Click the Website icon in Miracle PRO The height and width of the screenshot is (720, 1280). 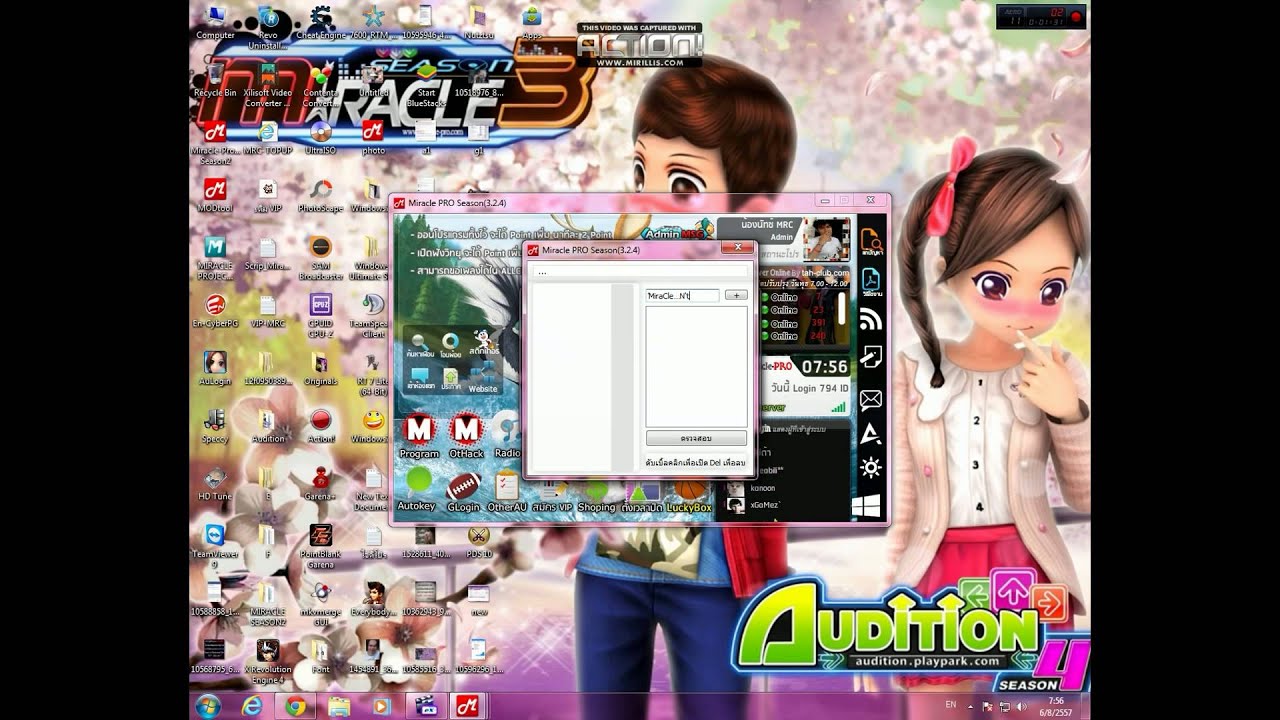(x=482, y=377)
